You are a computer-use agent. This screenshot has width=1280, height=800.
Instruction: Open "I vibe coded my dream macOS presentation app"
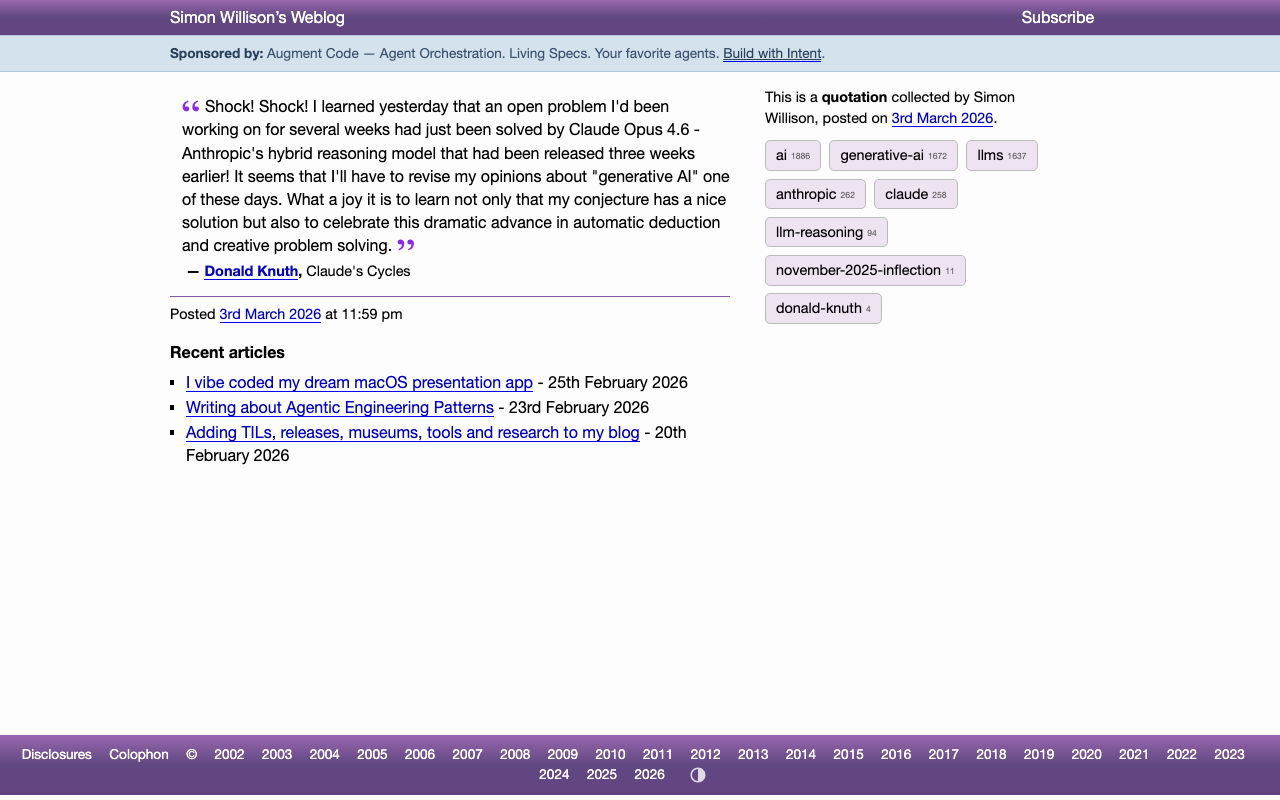pyautogui.click(x=358, y=382)
